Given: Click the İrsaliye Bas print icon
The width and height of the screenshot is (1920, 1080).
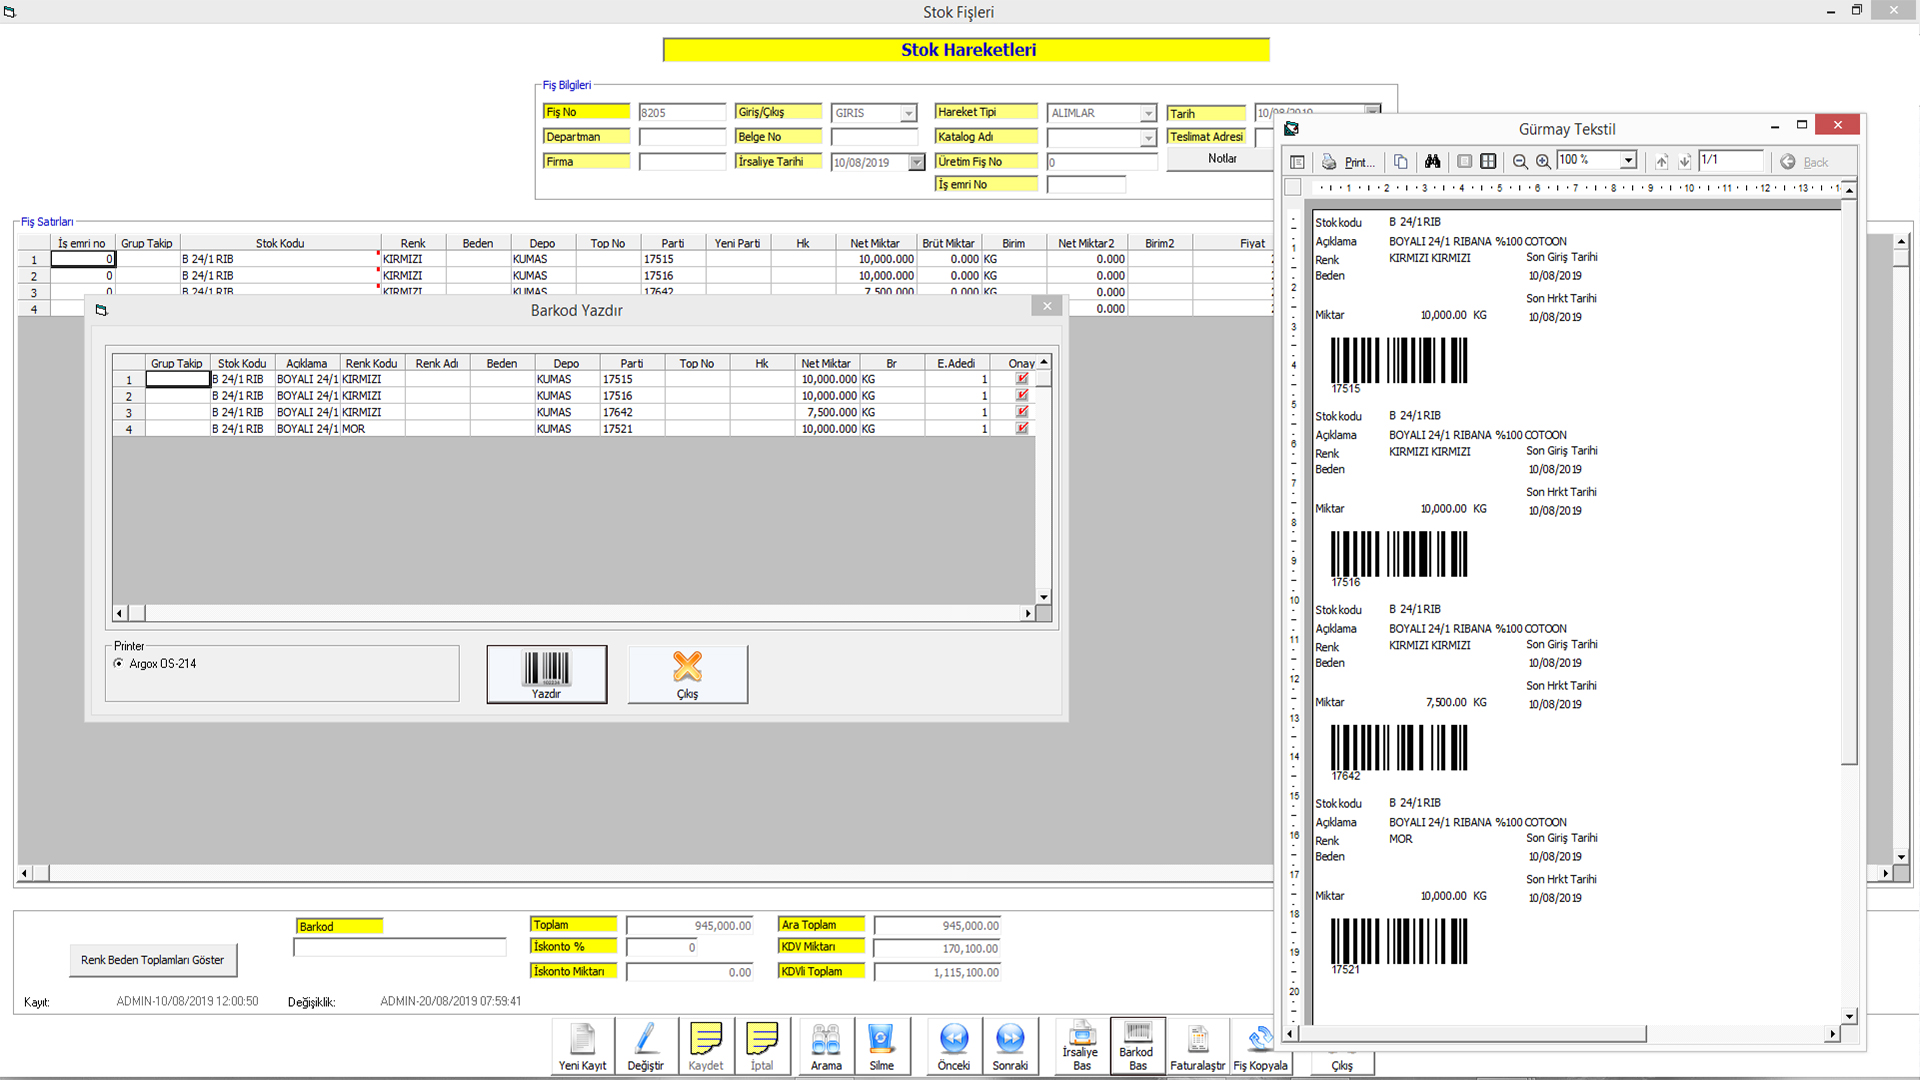Looking at the screenshot, I should pyautogui.click(x=1081, y=1046).
